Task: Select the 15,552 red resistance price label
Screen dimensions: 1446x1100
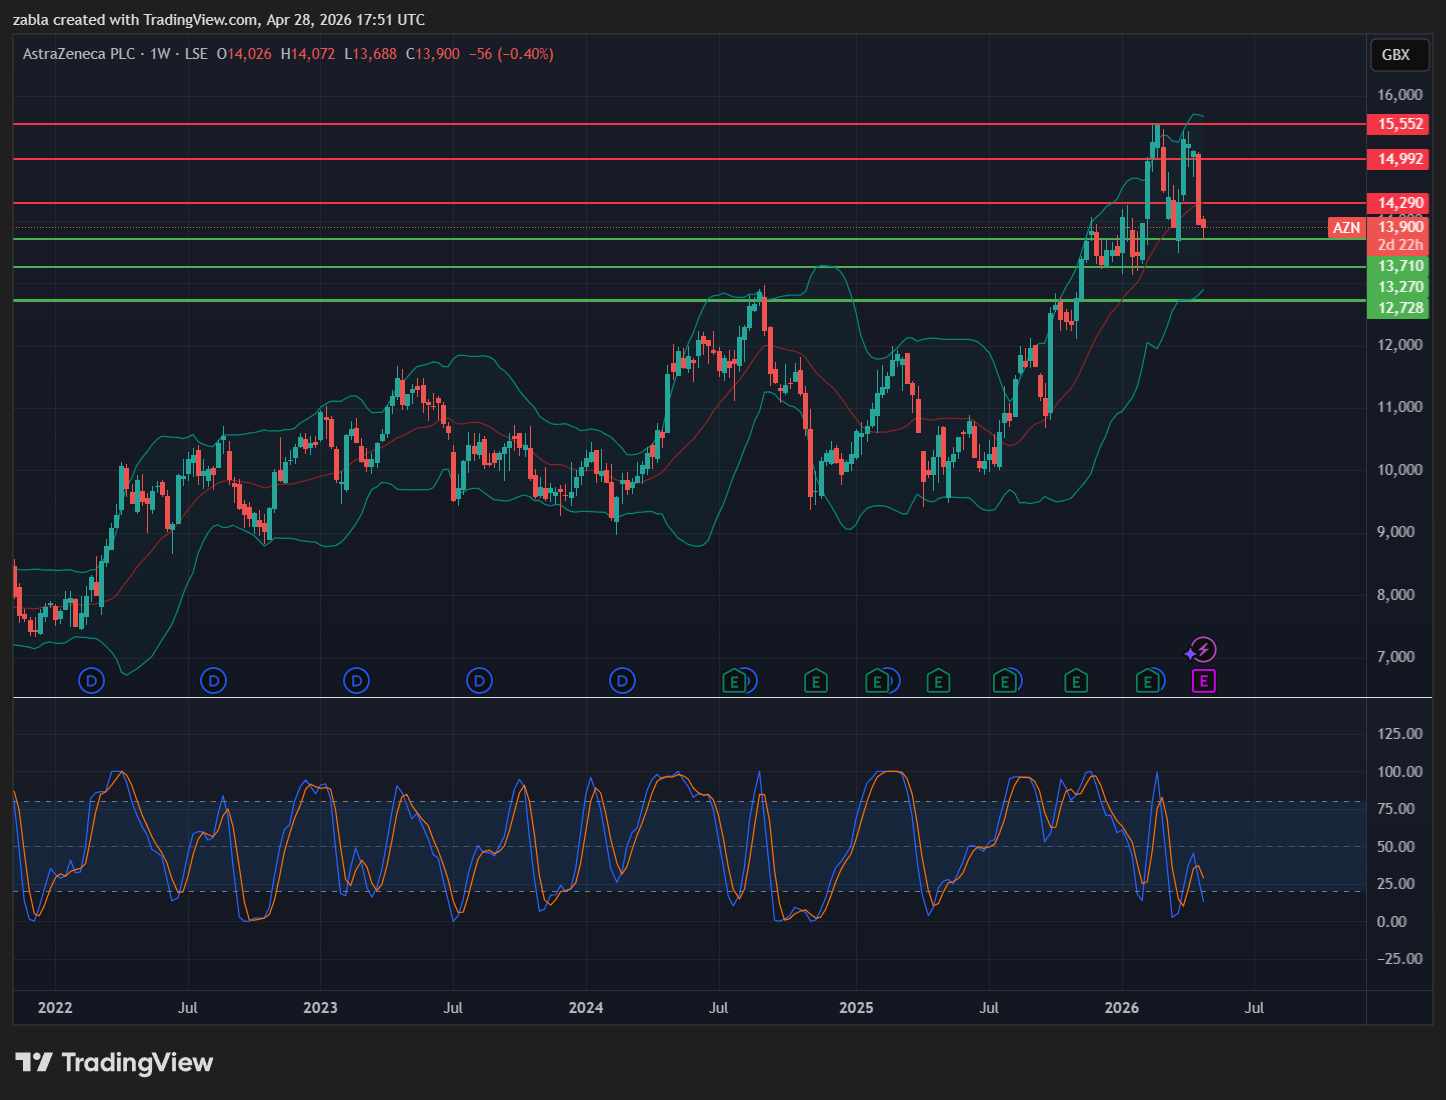Action: click(x=1399, y=124)
